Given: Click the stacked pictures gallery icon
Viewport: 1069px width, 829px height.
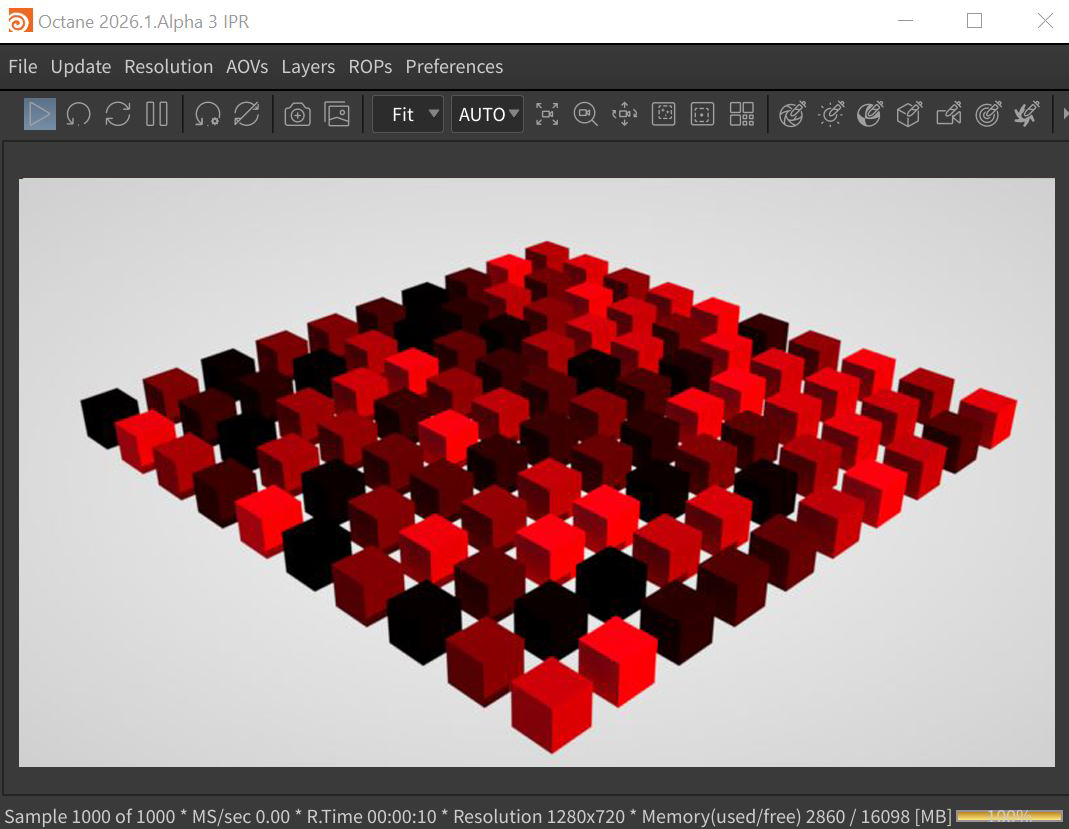Looking at the screenshot, I should pos(337,114).
